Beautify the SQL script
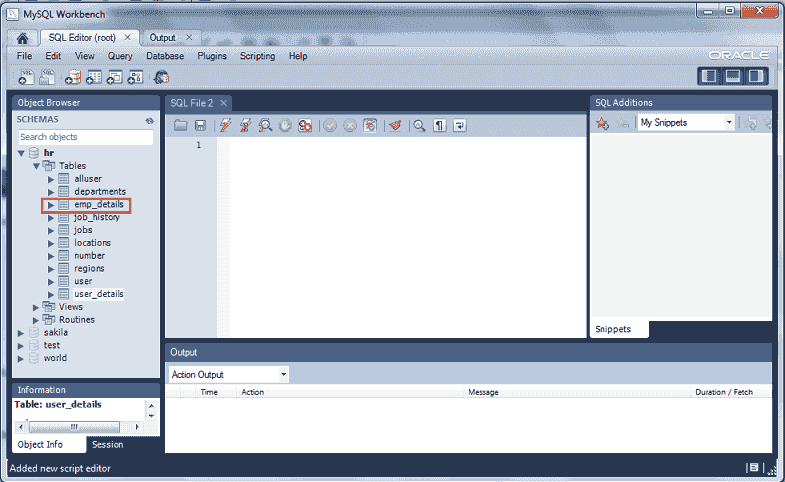This screenshot has height=482, width=785. coord(395,125)
